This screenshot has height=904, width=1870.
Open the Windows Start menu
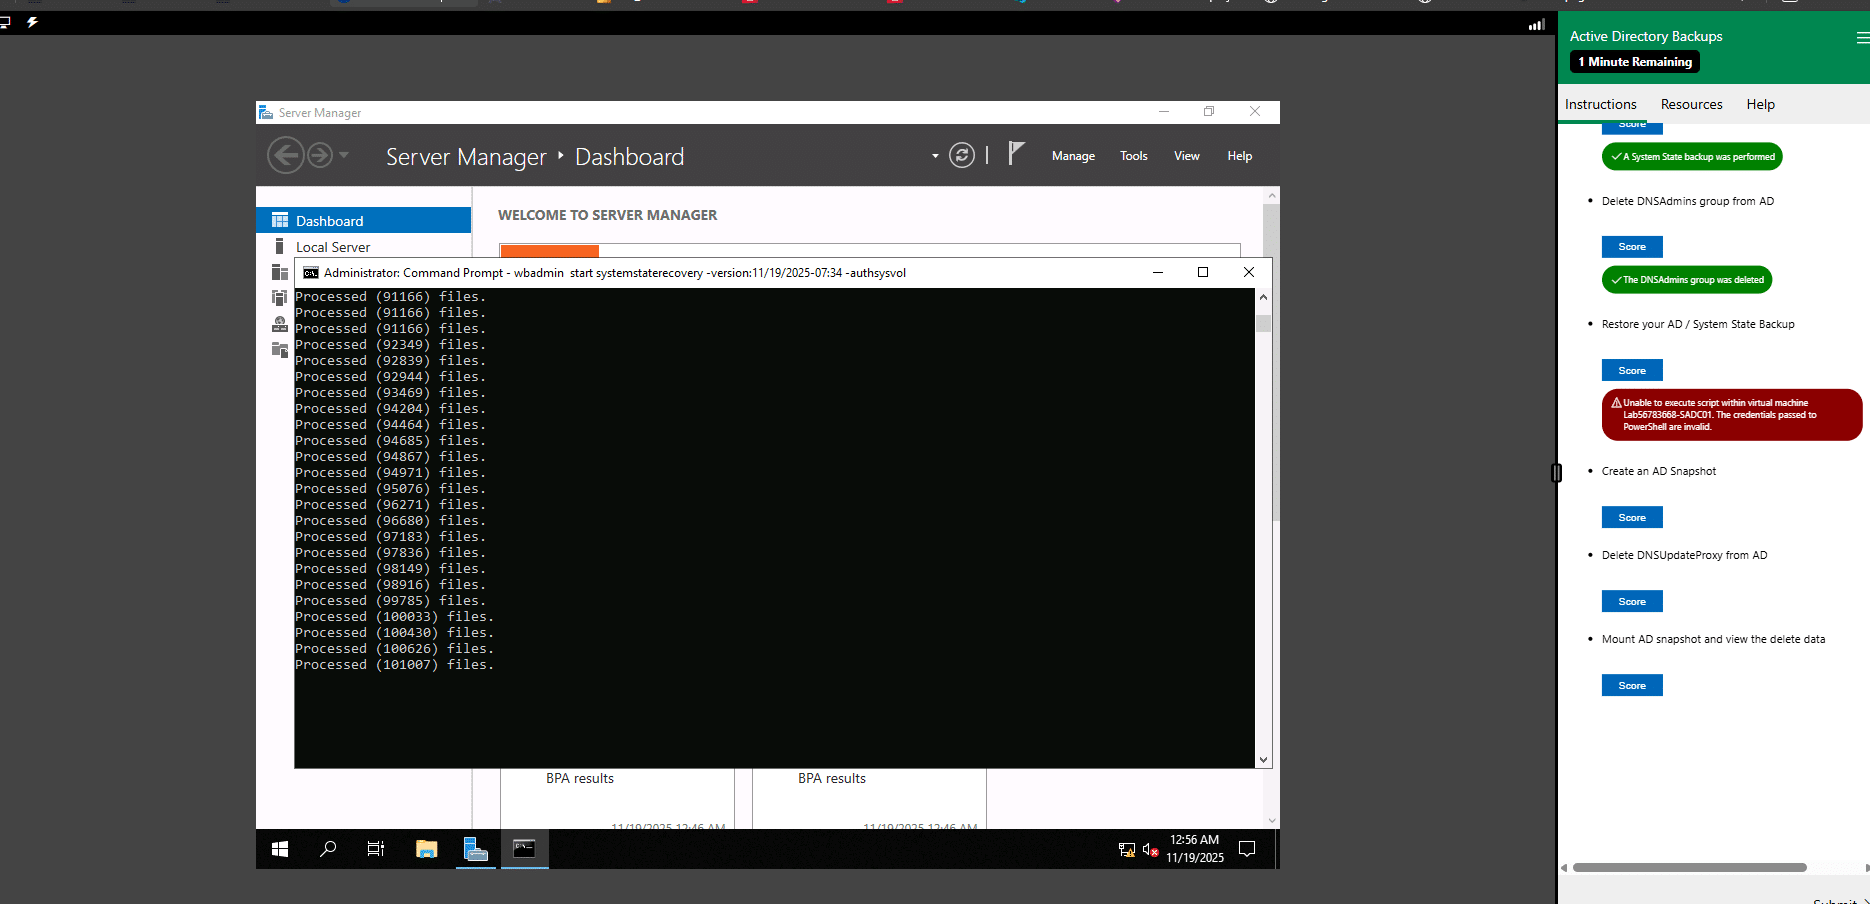point(280,849)
